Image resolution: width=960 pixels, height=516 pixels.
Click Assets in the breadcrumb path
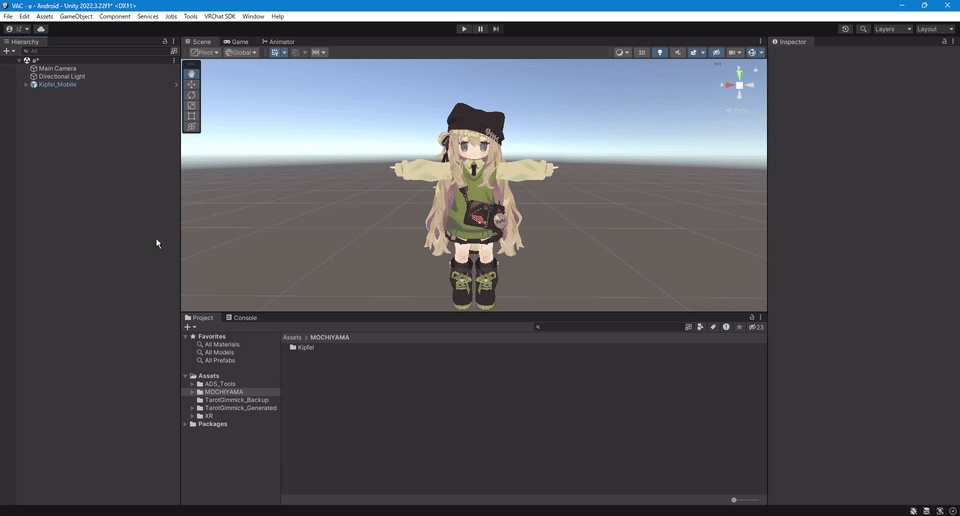pos(292,337)
